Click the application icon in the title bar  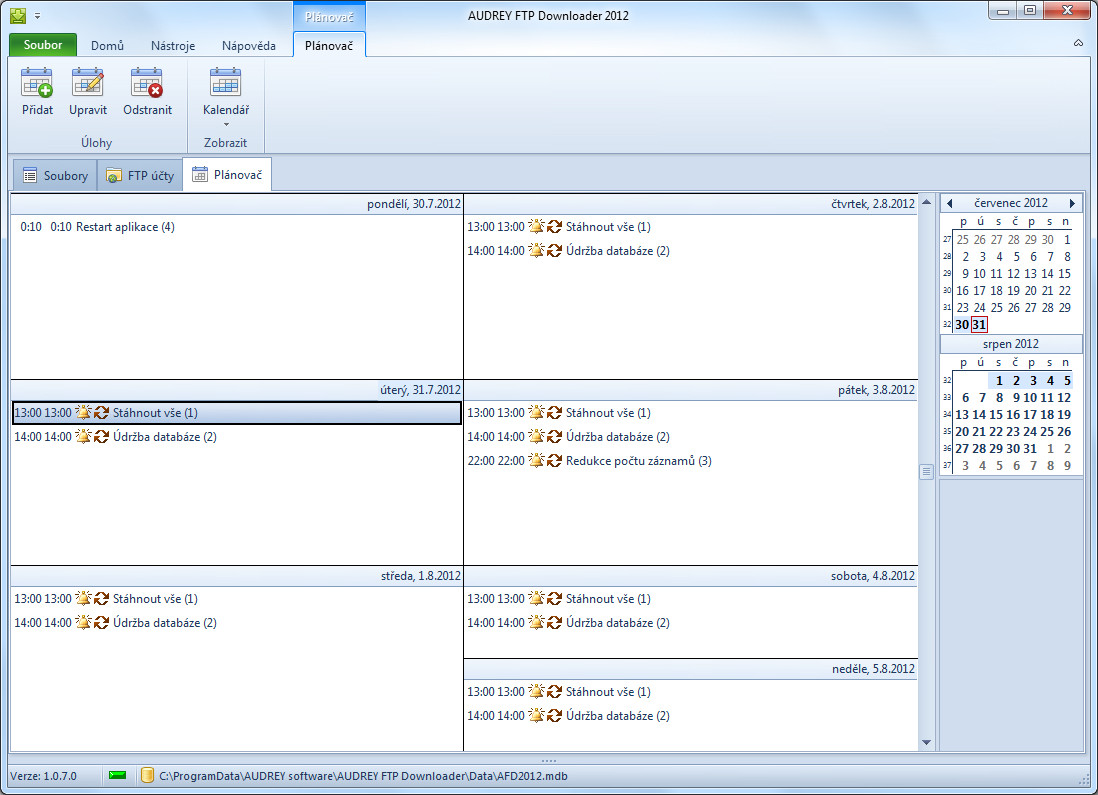pos(18,15)
